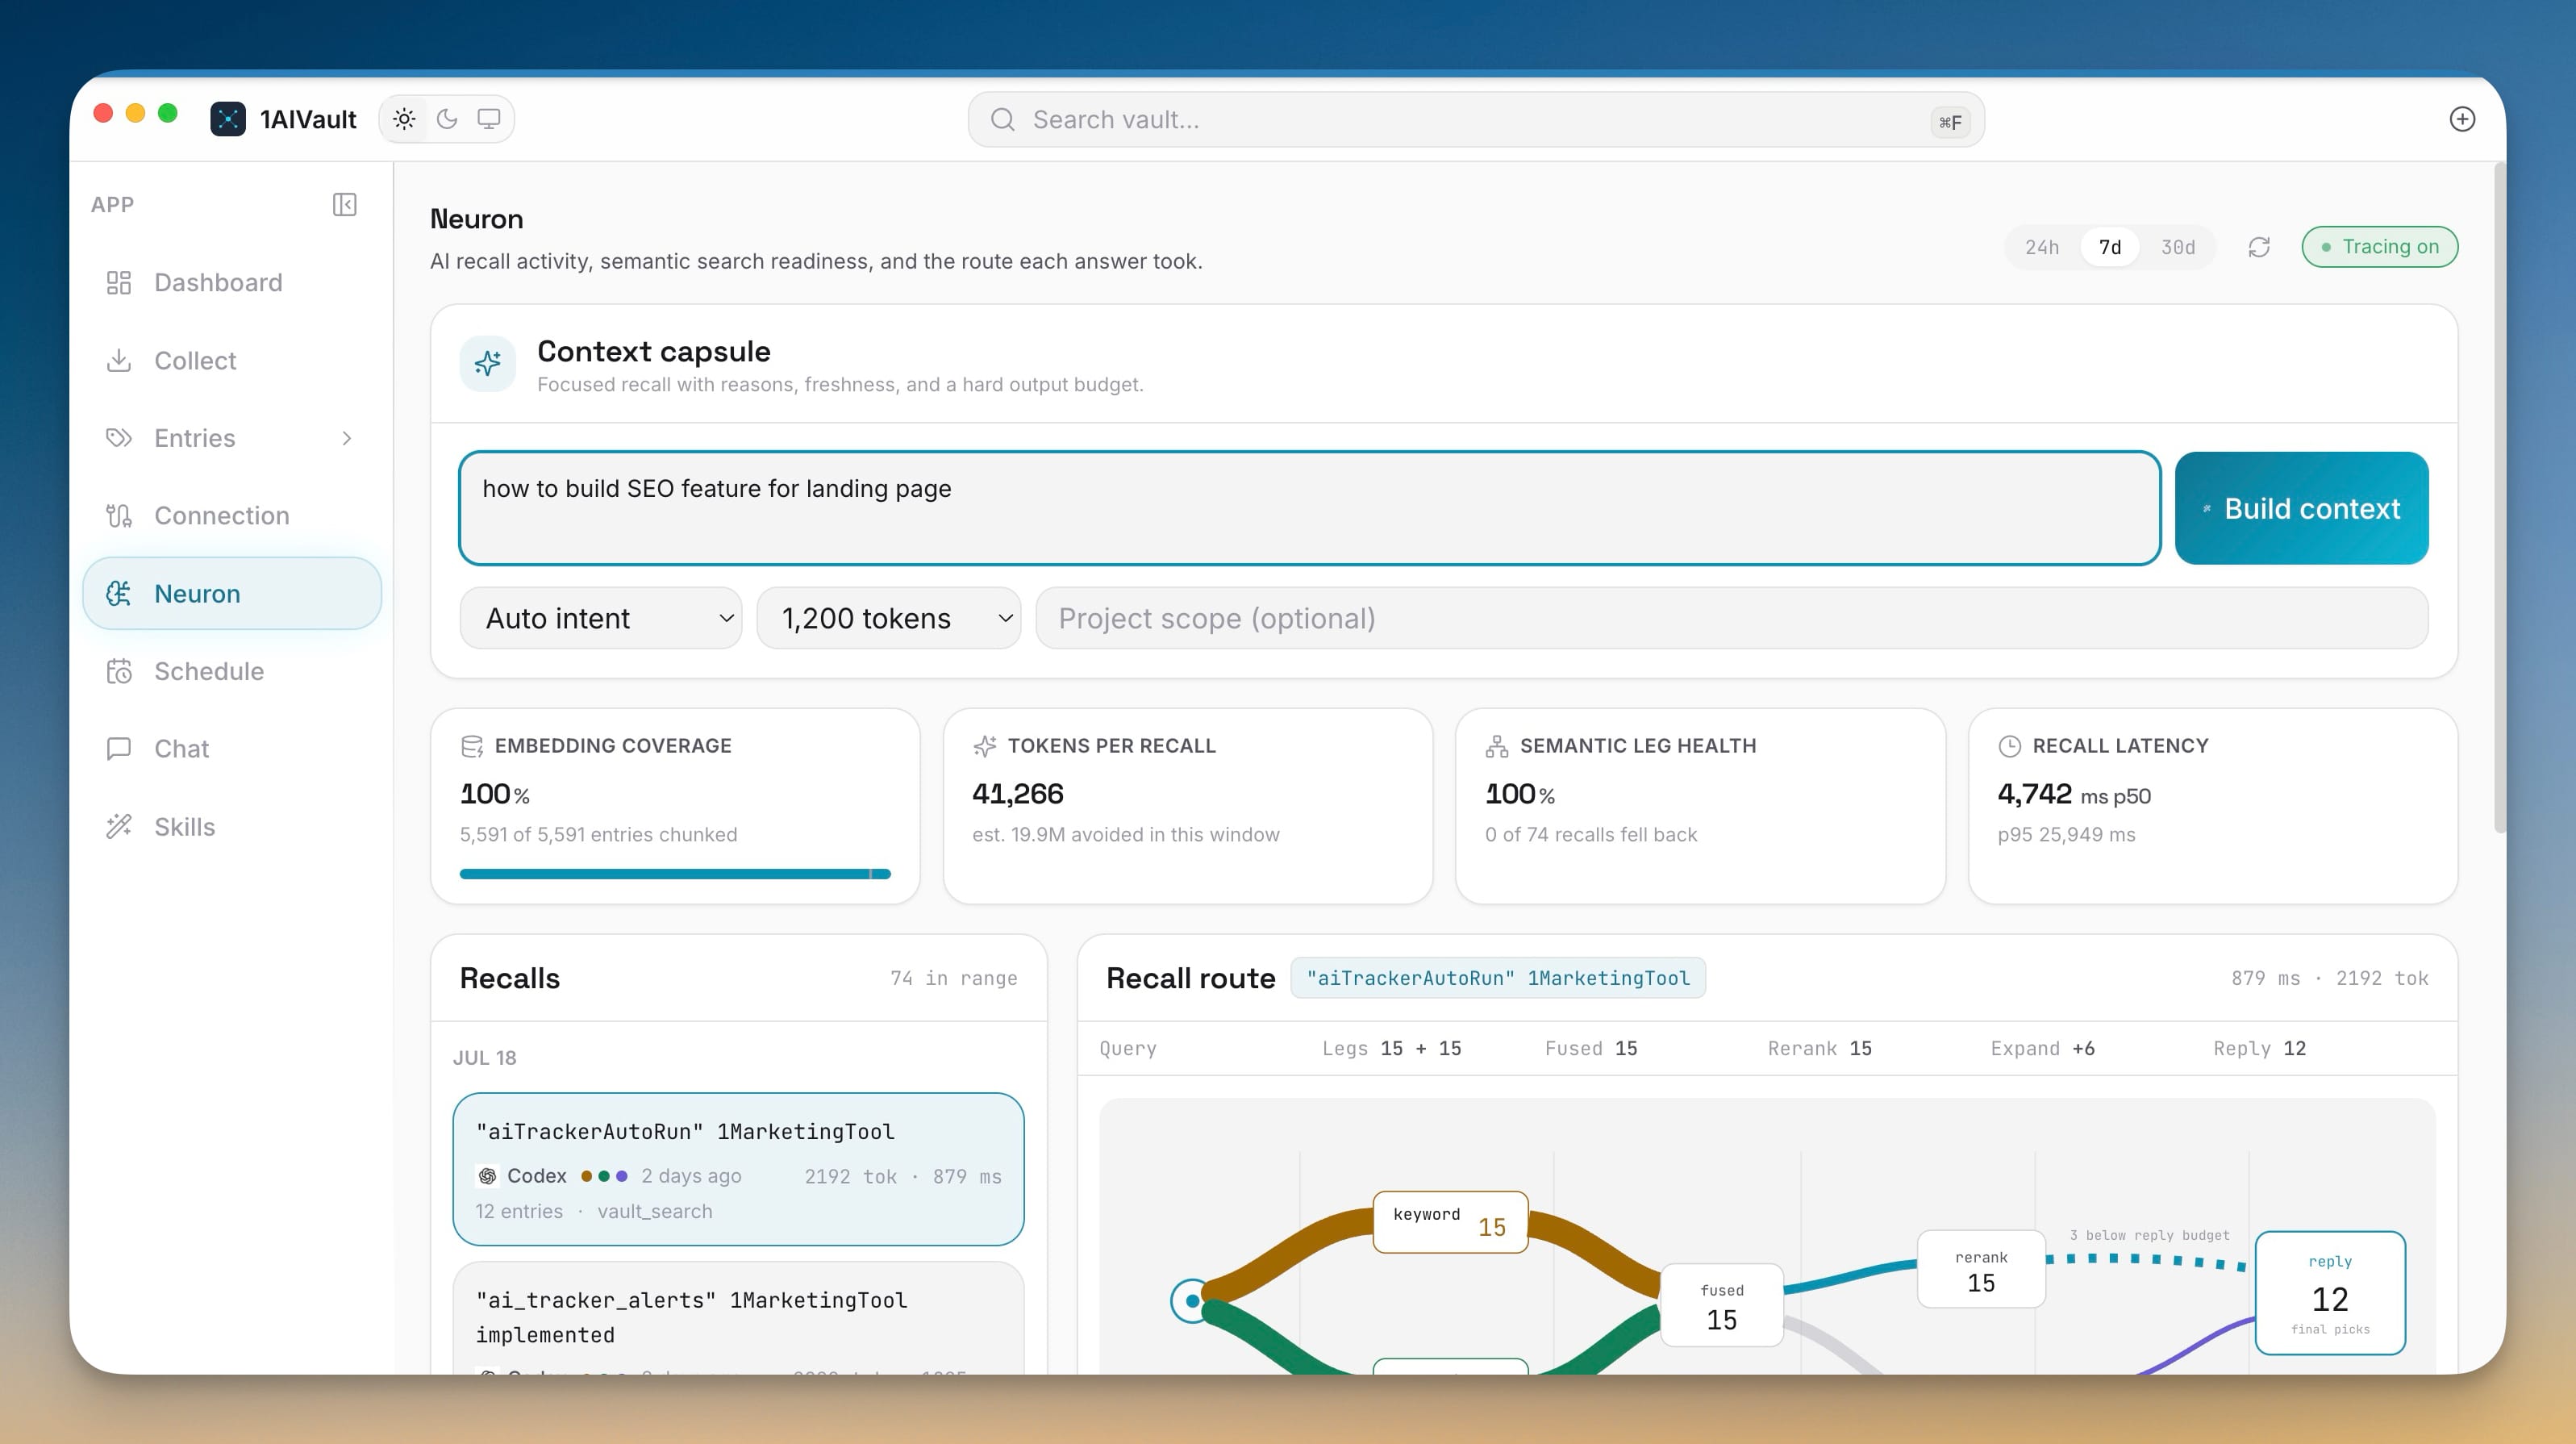Click the Dashboard grid icon
This screenshot has width=2576, height=1444.
coord(119,283)
